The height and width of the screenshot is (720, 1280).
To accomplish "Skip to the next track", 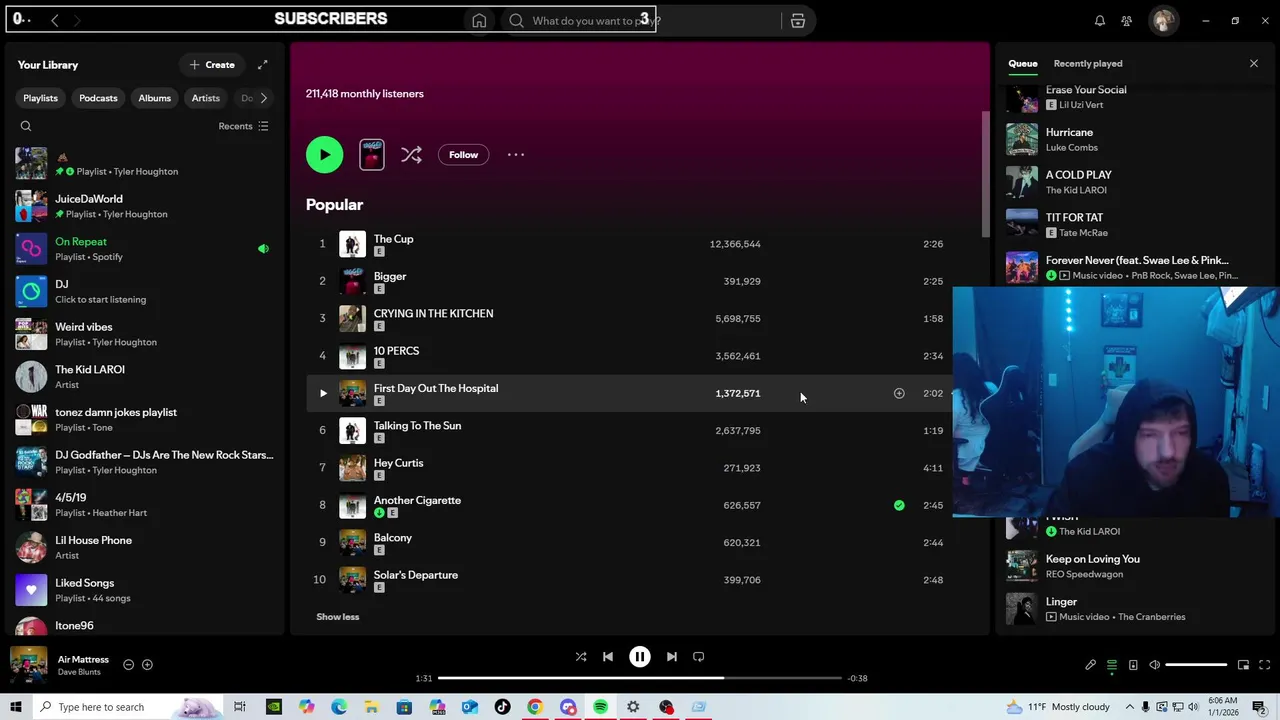I will [x=672, y=657].
